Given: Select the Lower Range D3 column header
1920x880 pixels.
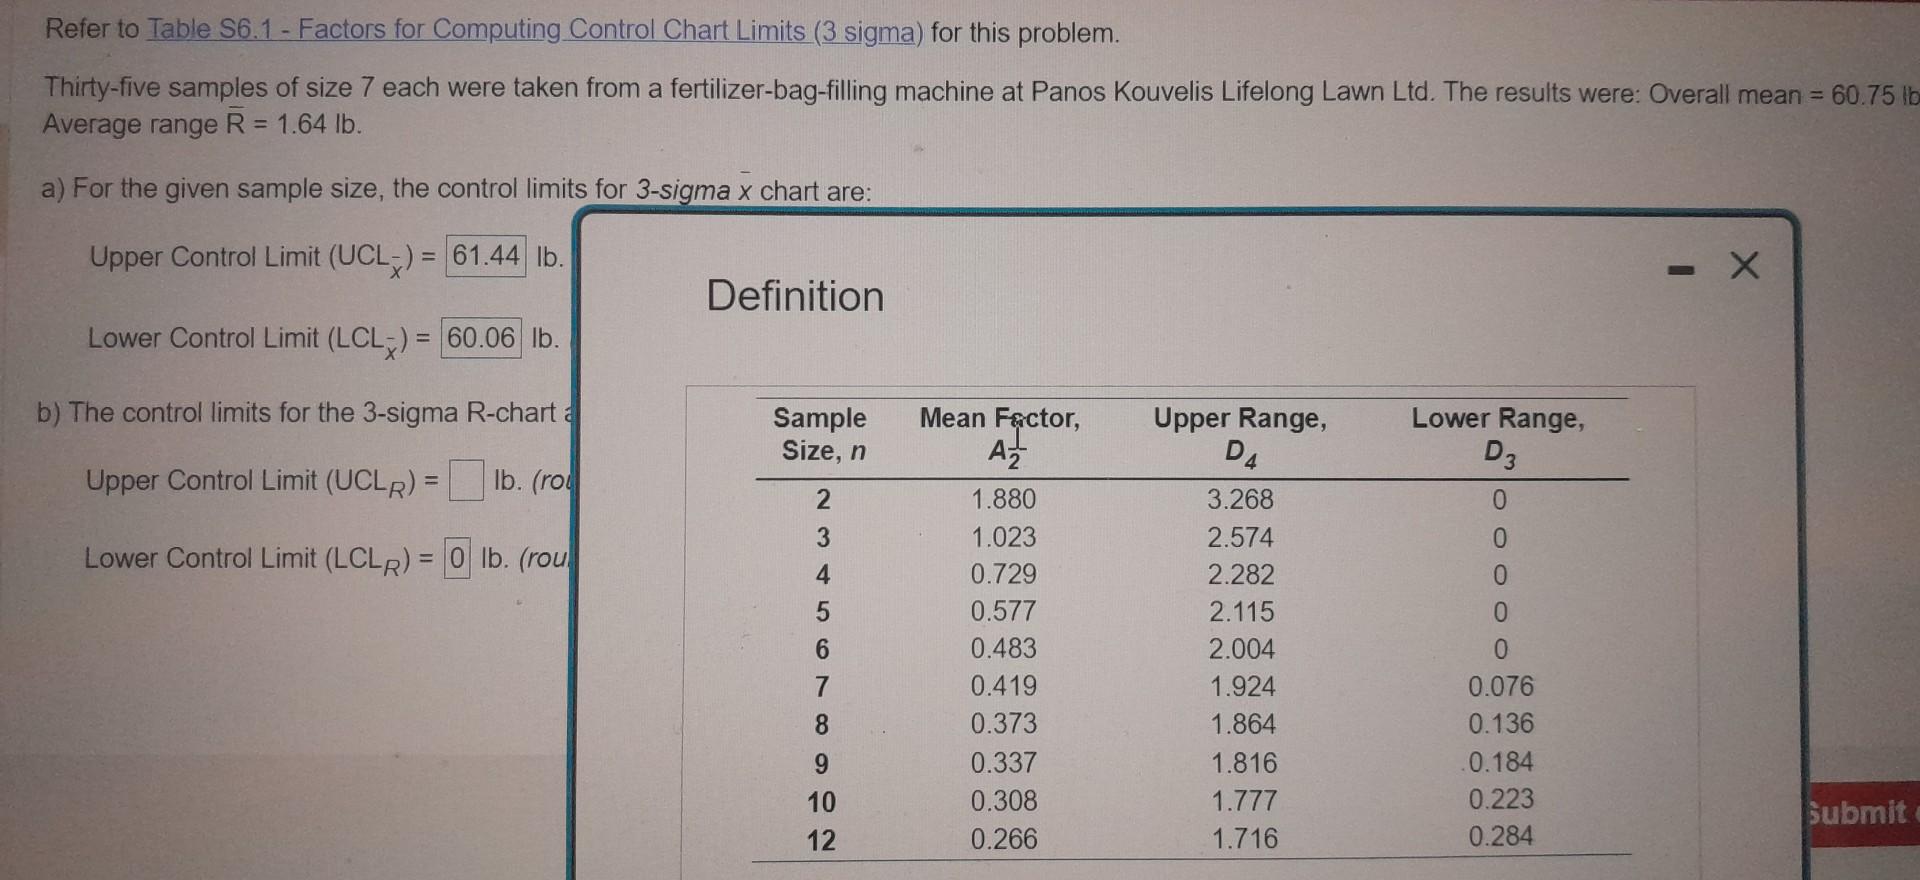Looking at the screenshot, I should [1497, 435].
